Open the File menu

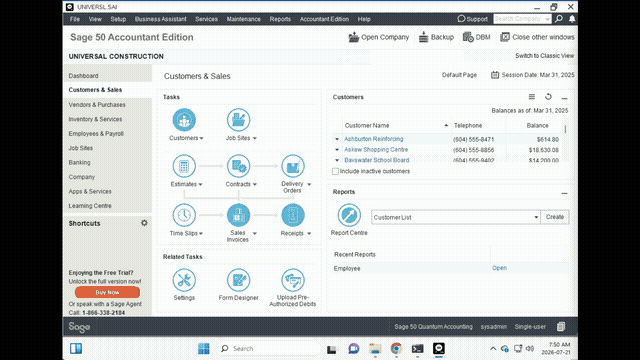pos(75,19)
